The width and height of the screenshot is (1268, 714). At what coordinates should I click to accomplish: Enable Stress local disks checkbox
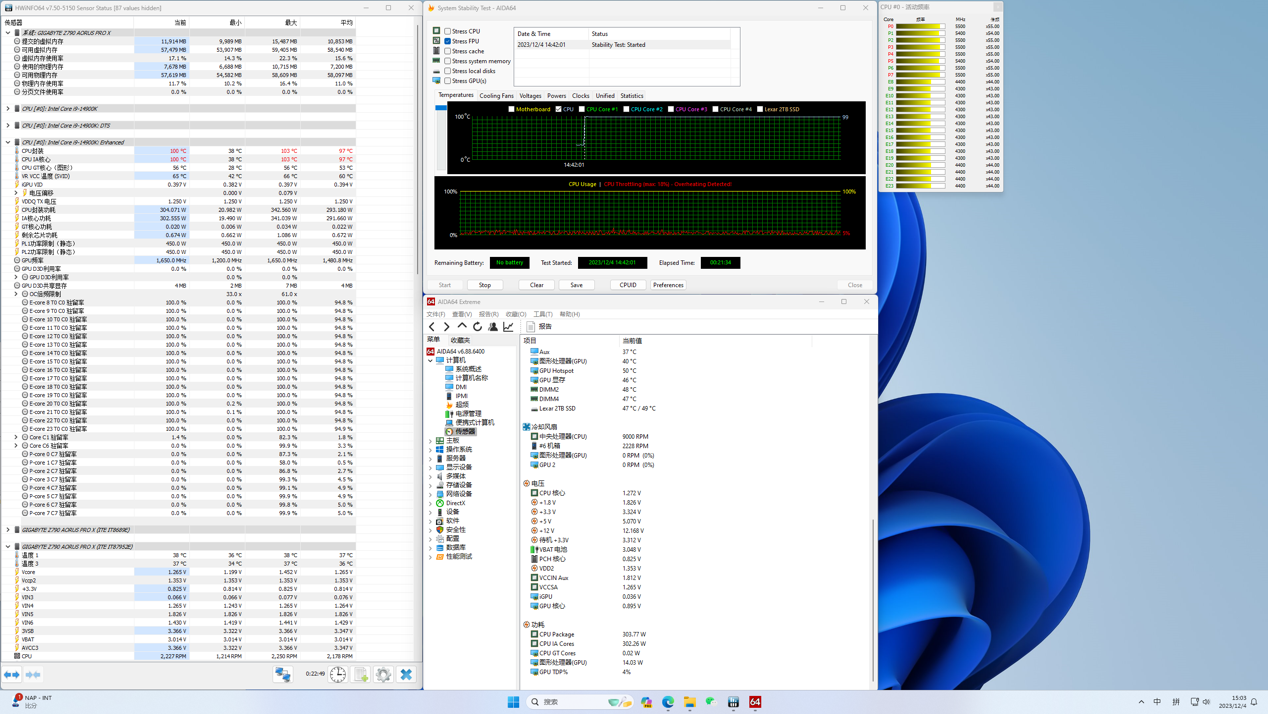point(447,71)
